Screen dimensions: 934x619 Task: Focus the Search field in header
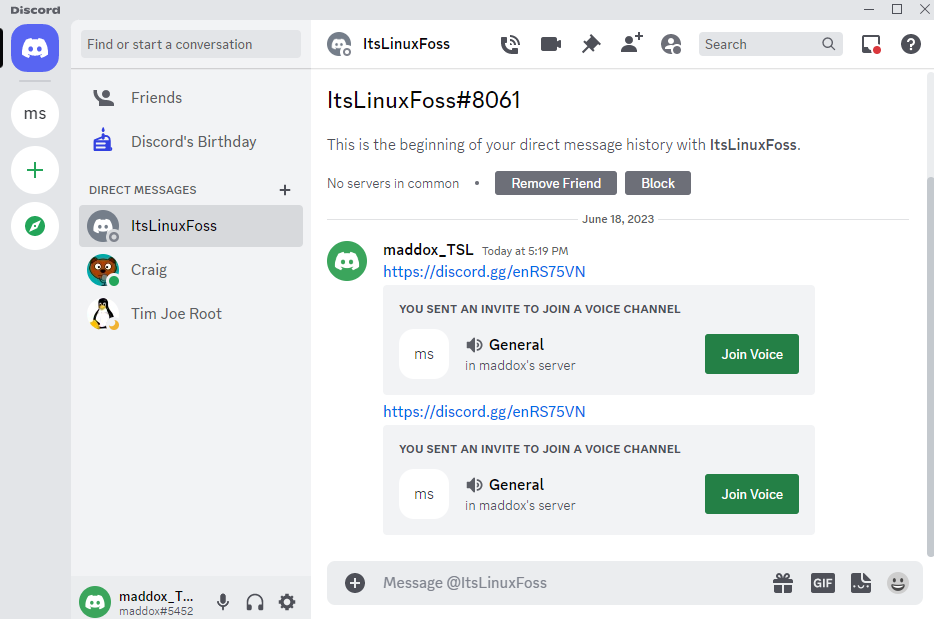(770, 44)
